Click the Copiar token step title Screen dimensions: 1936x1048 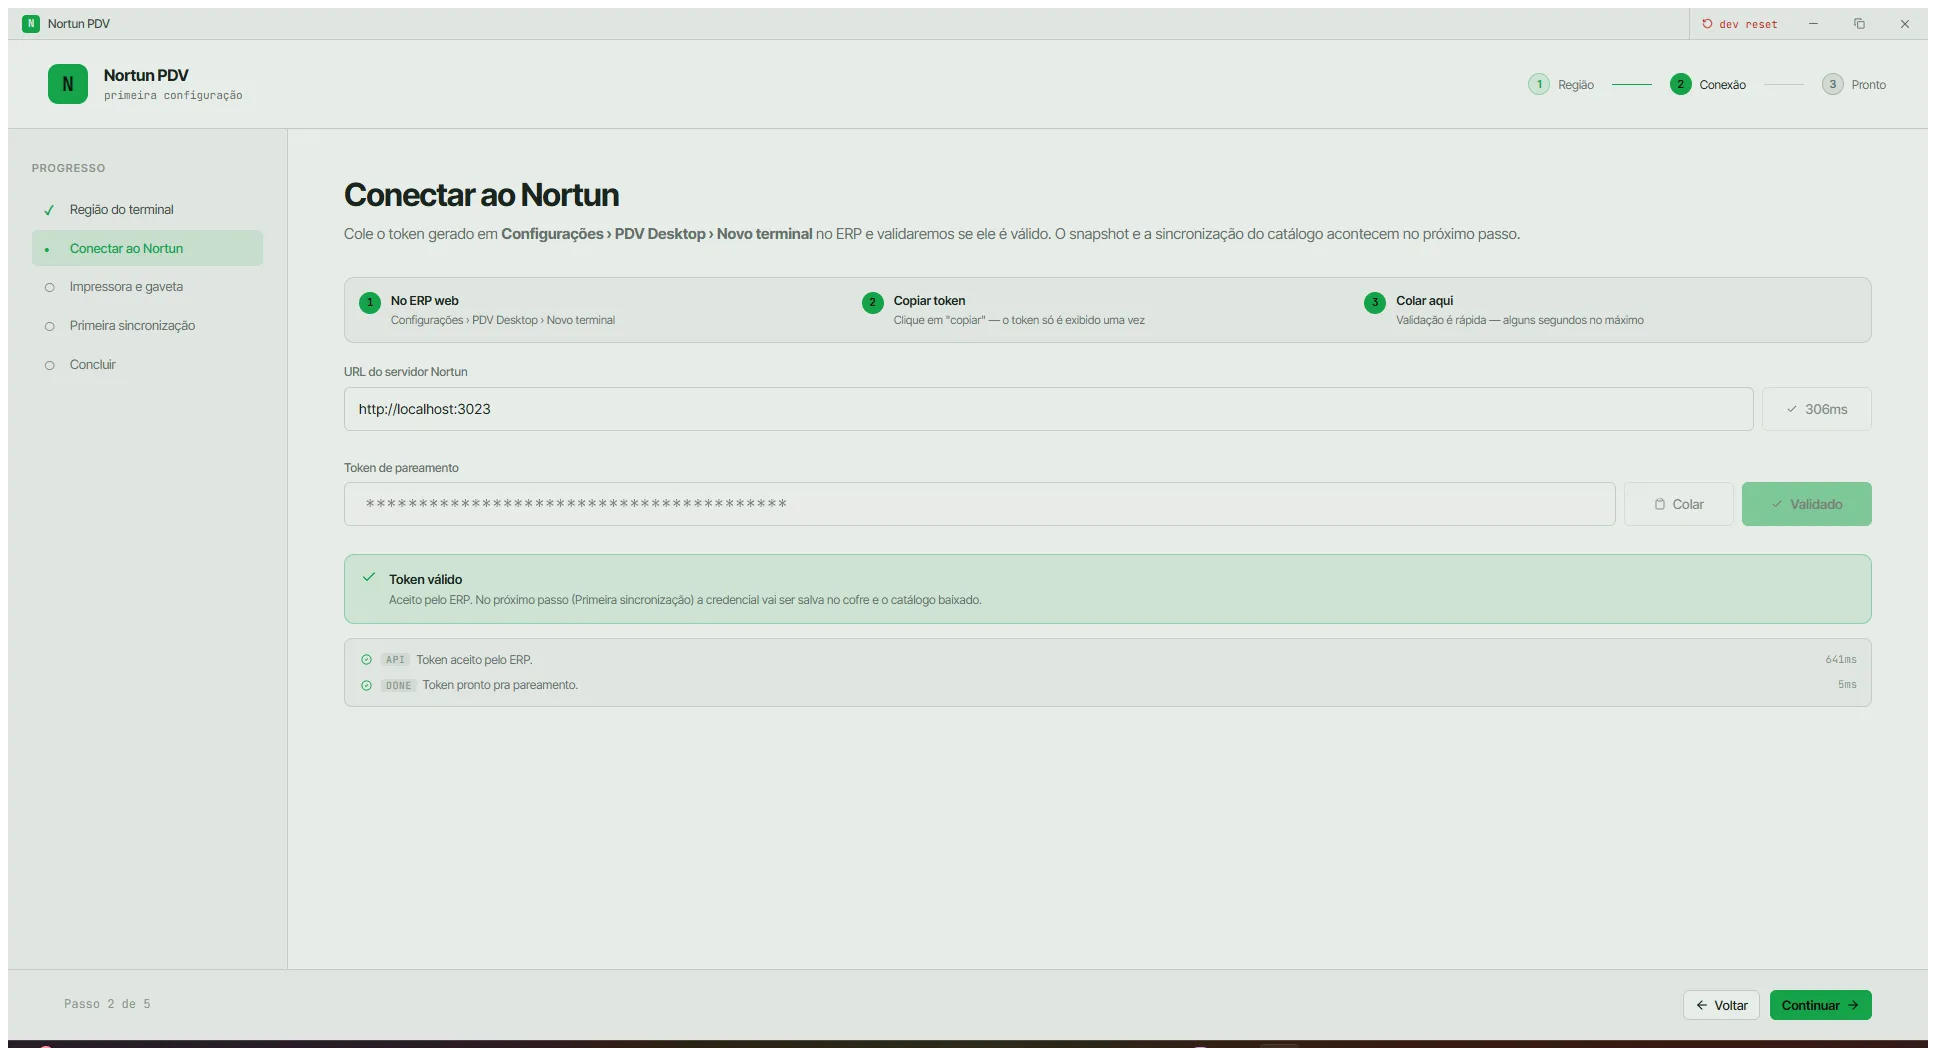[x=929, y=301]
